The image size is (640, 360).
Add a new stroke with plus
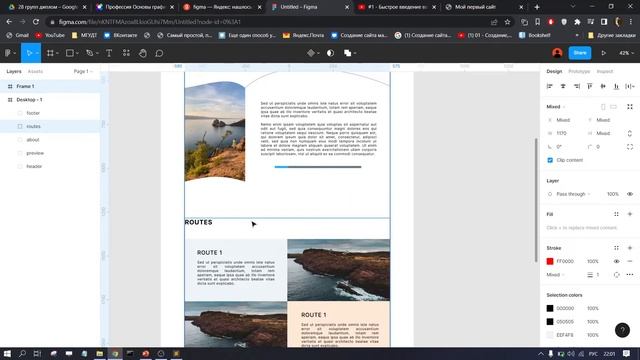click(x=630, y=248)
